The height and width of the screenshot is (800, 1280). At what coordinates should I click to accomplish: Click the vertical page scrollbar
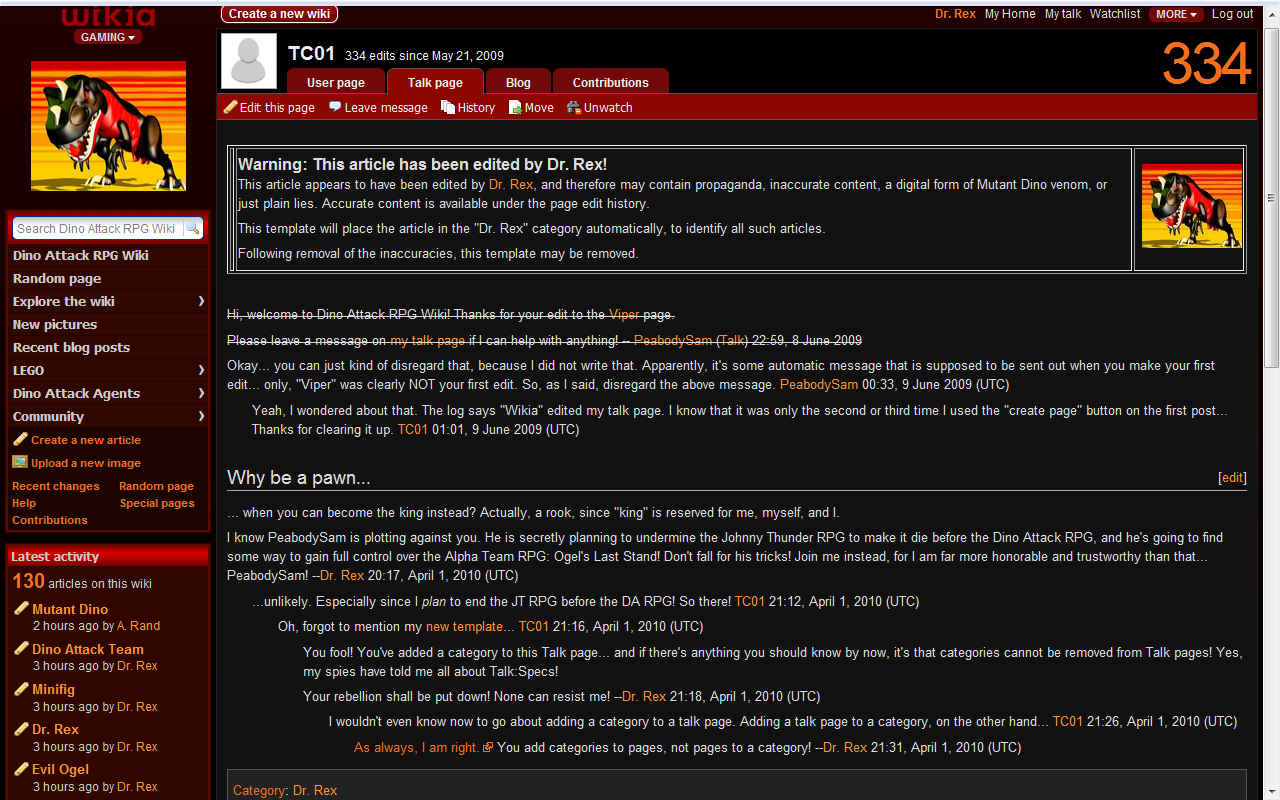[x=1272, y=400]
